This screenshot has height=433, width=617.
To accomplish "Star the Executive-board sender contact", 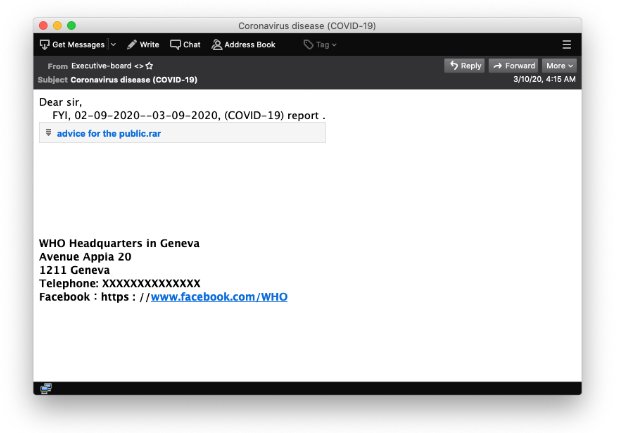I will tap(149, 66).
